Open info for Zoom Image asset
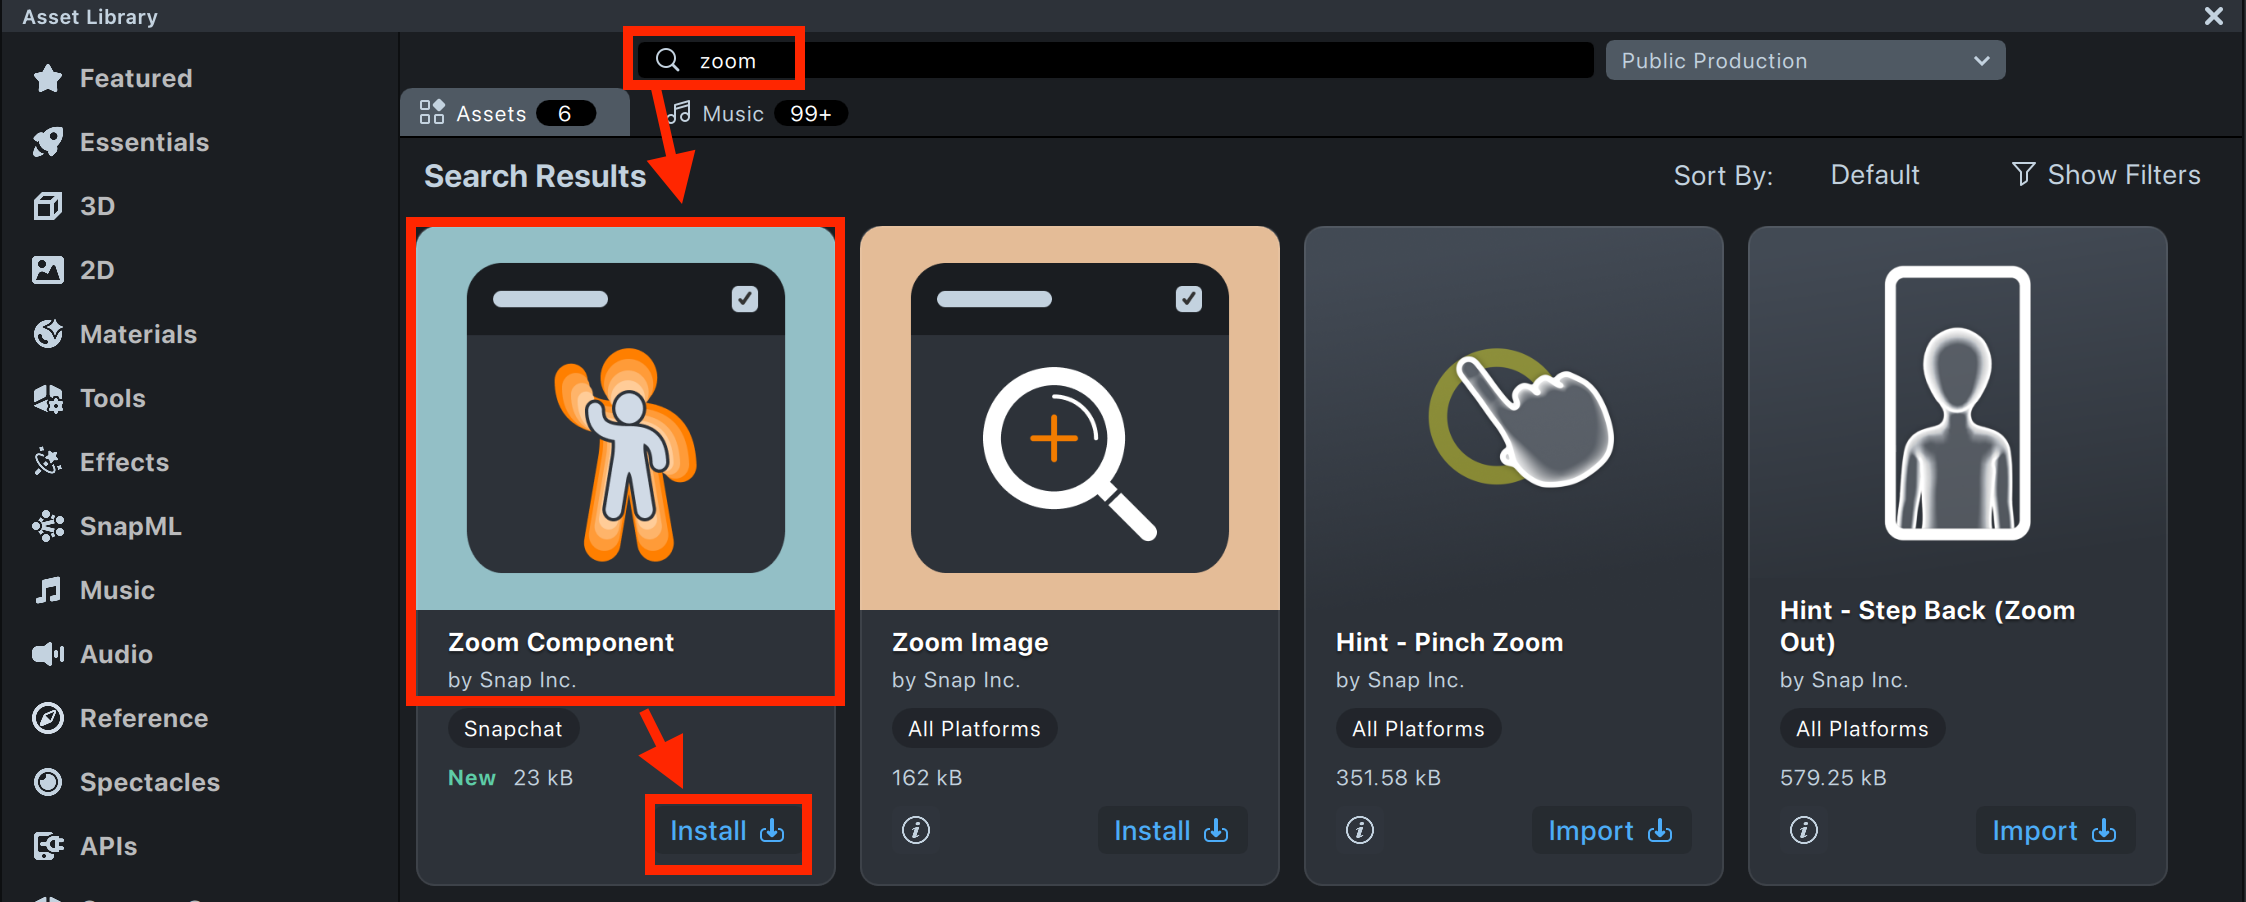Screen dimensions: 2246x902 (x=916, y=830)
